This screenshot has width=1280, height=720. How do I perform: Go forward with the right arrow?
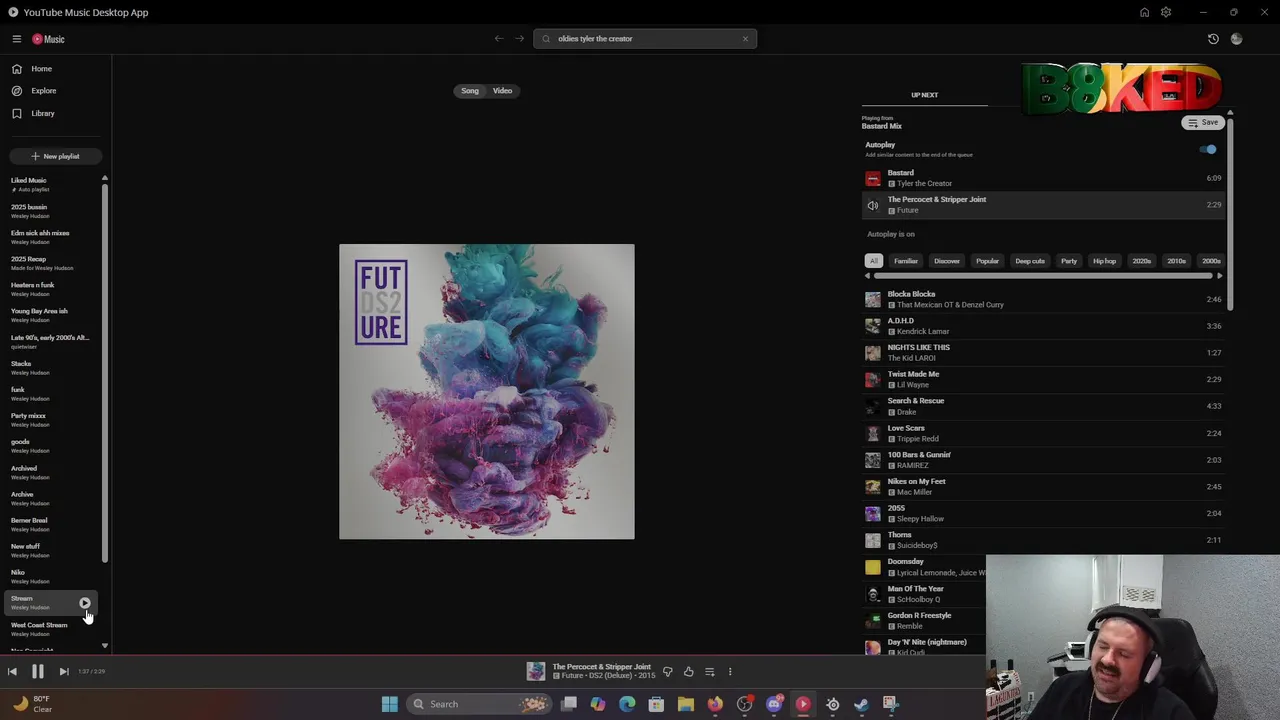(519, 39)
